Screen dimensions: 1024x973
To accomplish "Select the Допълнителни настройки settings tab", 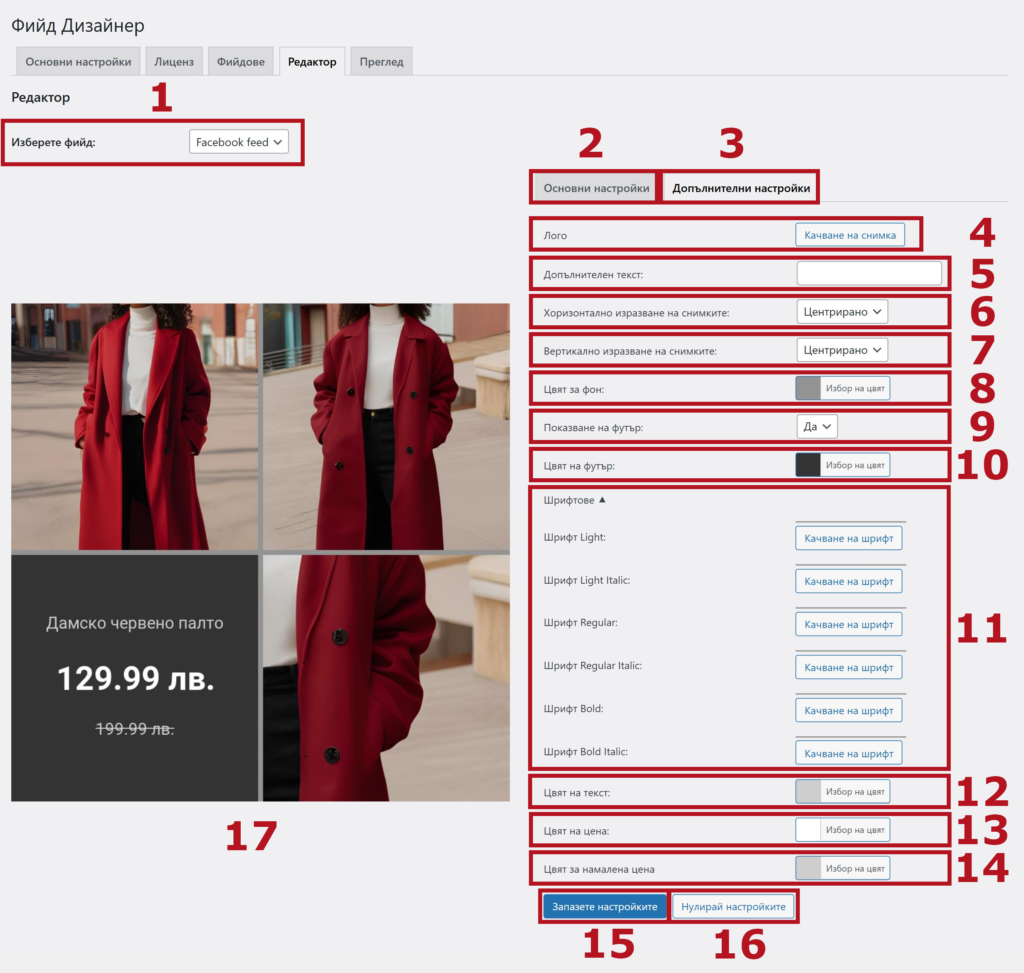I will 740,188.
